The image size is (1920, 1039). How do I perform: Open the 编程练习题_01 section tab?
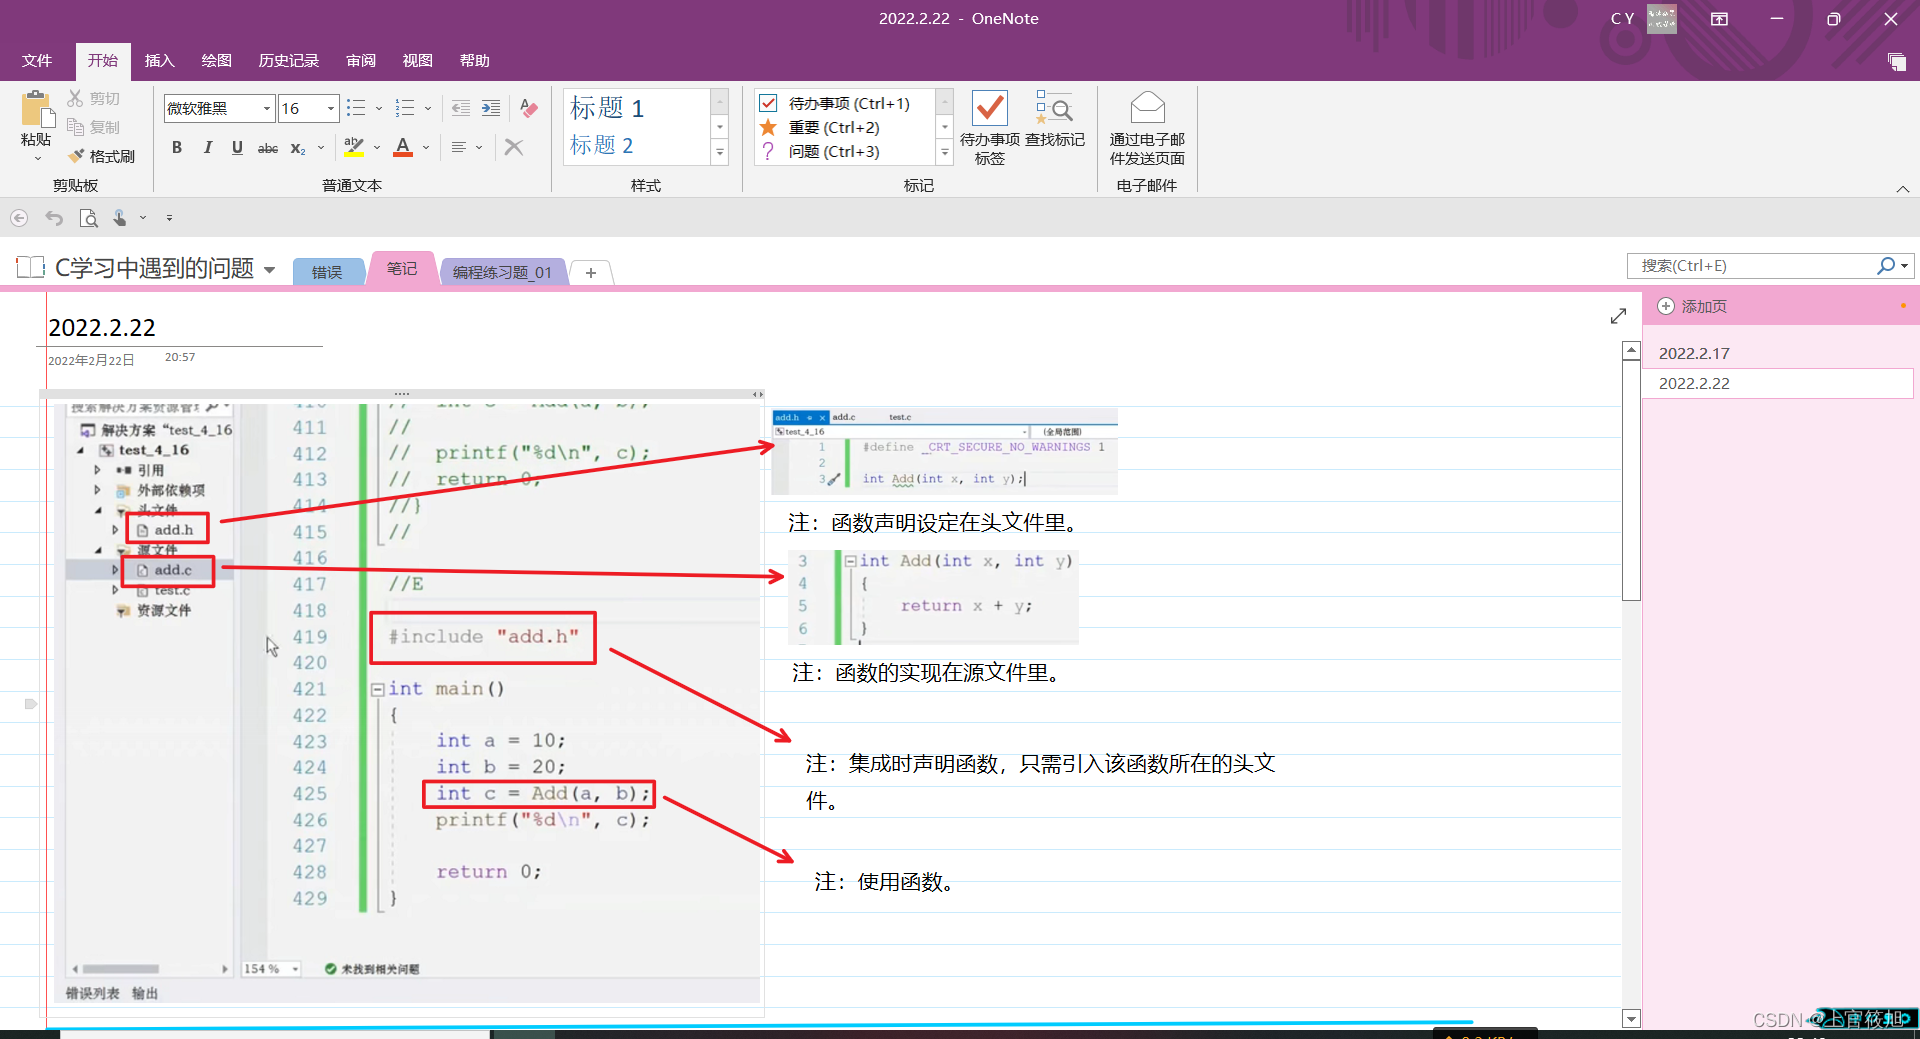tap(502, 272)
